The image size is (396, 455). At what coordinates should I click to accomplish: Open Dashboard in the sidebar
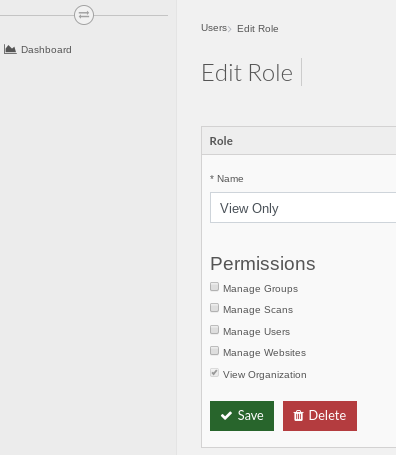(38, 50)
